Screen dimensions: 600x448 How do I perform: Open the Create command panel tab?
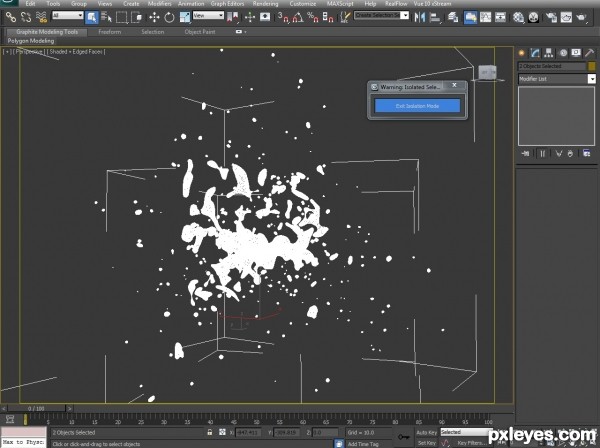[x=521, y=53]
